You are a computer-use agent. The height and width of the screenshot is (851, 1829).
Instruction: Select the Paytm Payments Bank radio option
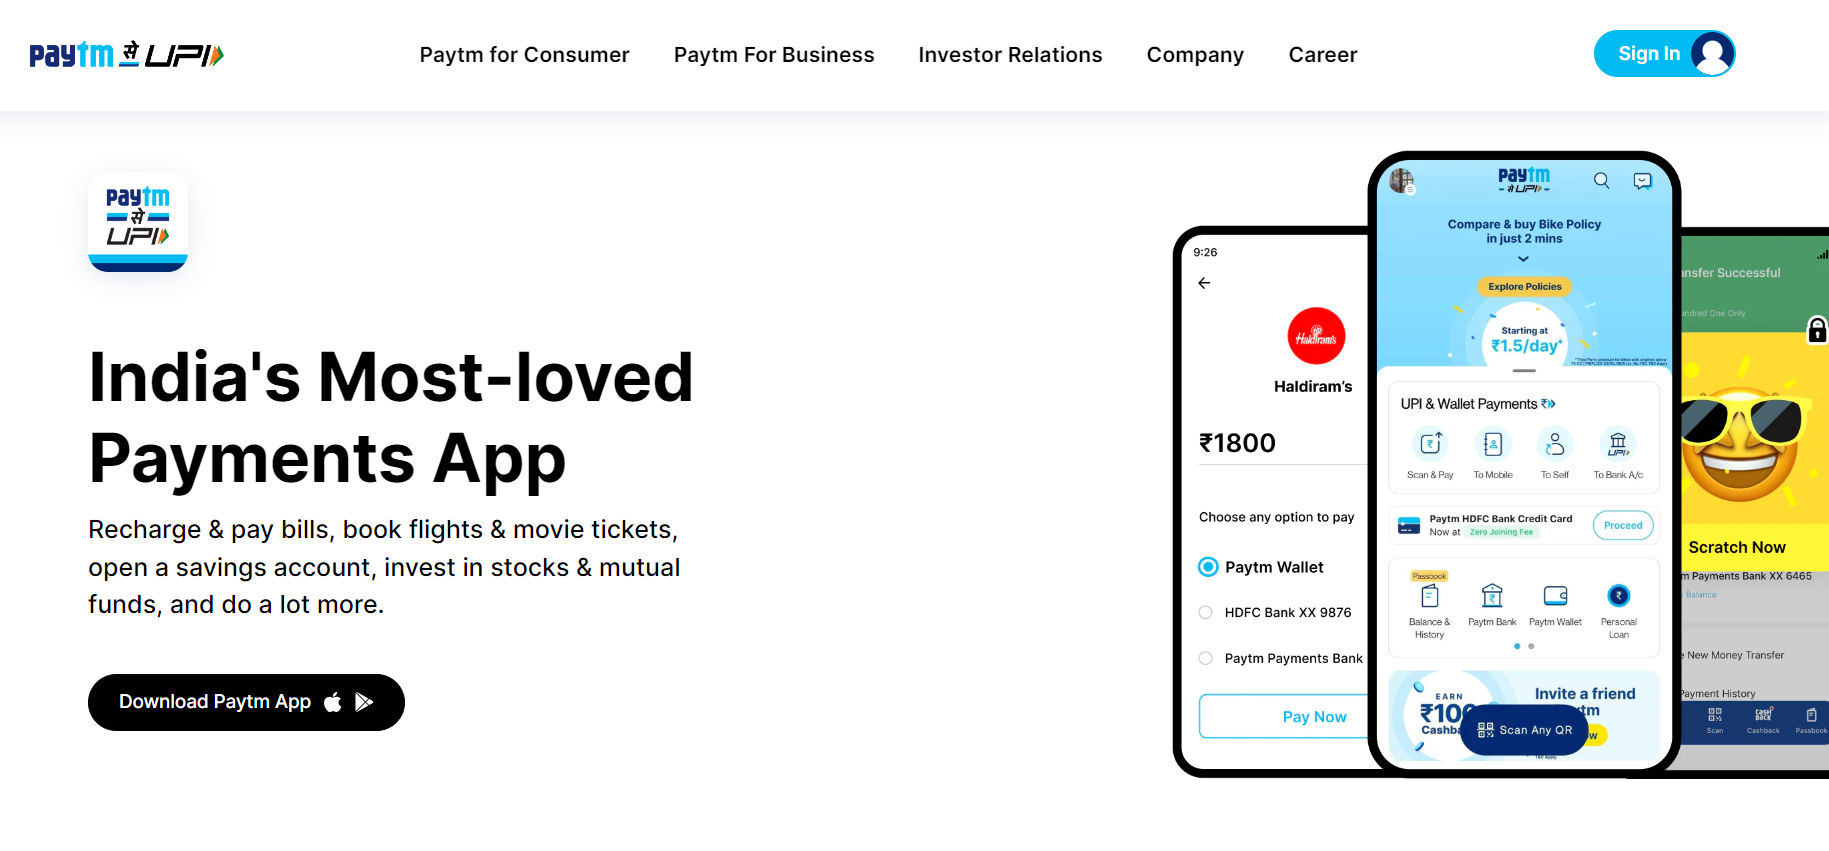tap(1206, 658)
